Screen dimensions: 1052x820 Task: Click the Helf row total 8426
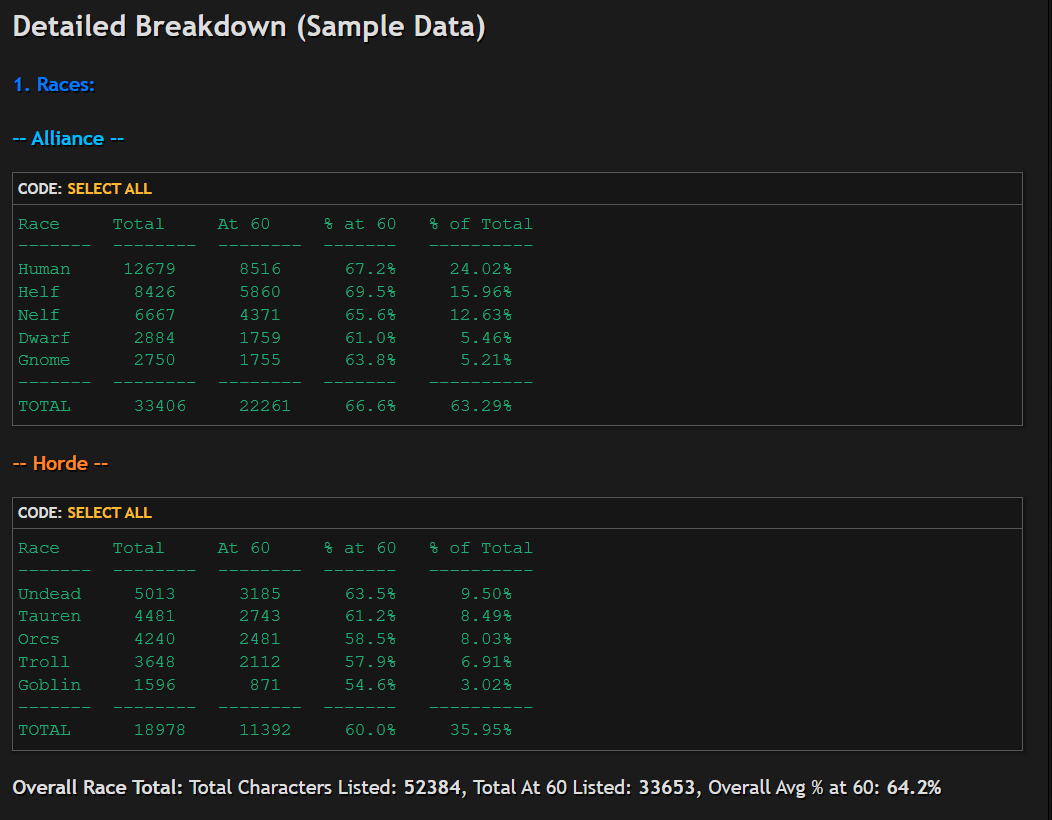coord(154,292)
